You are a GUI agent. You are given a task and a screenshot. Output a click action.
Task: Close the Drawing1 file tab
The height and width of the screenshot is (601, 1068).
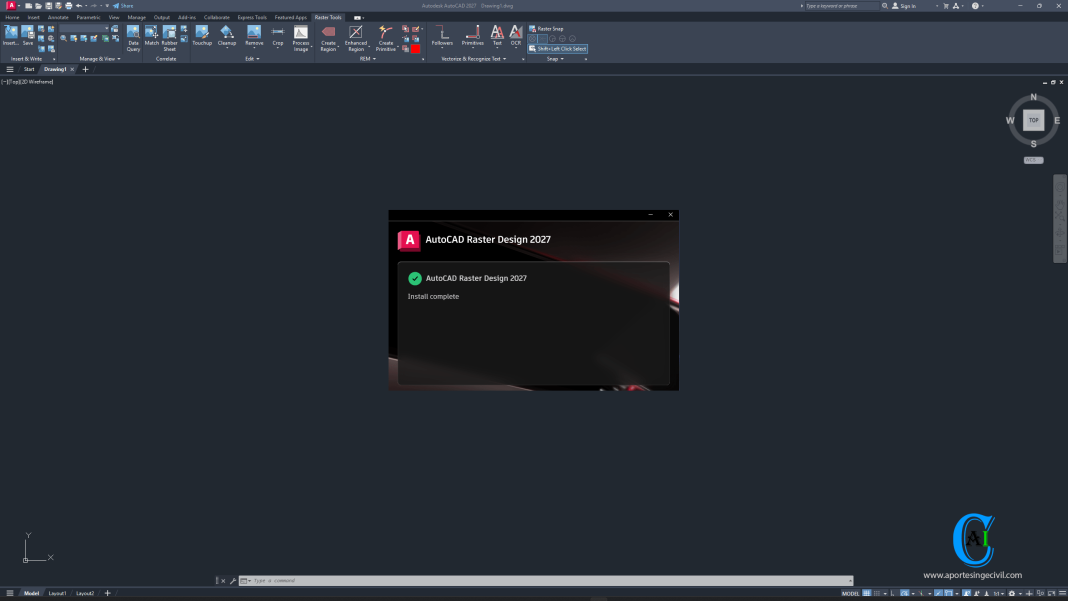click(x=72, y=69)
